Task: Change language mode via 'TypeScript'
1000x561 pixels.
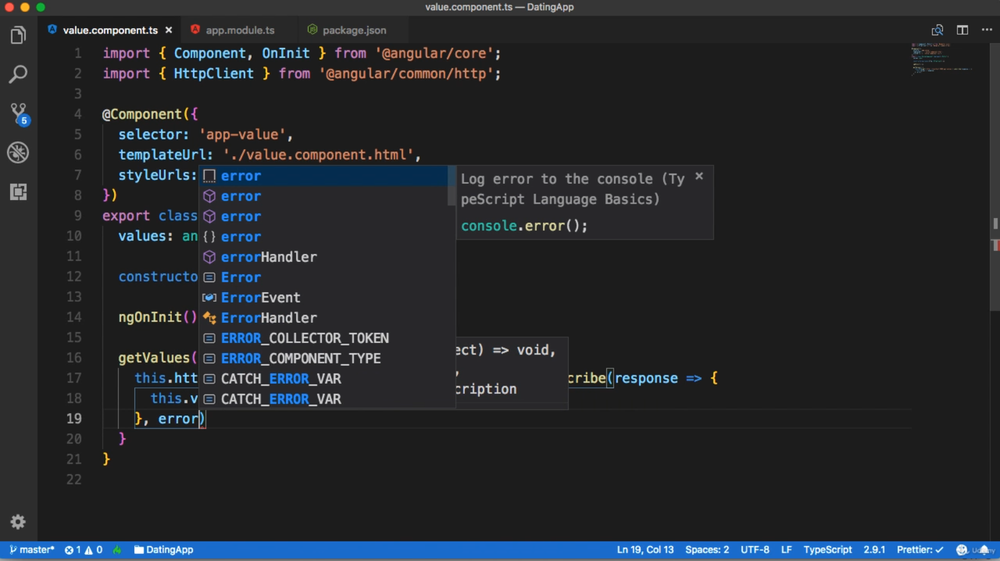Action: 827,550
